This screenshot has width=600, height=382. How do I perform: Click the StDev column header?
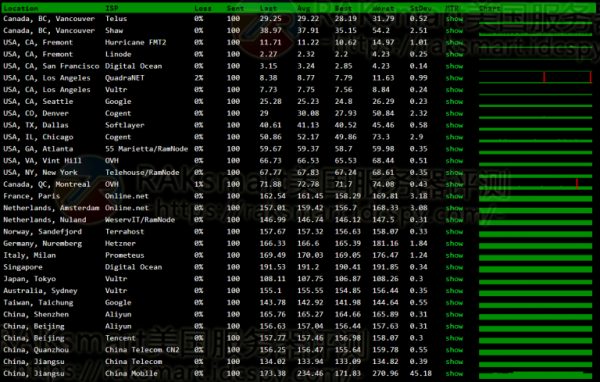click(x=420, y=8)
